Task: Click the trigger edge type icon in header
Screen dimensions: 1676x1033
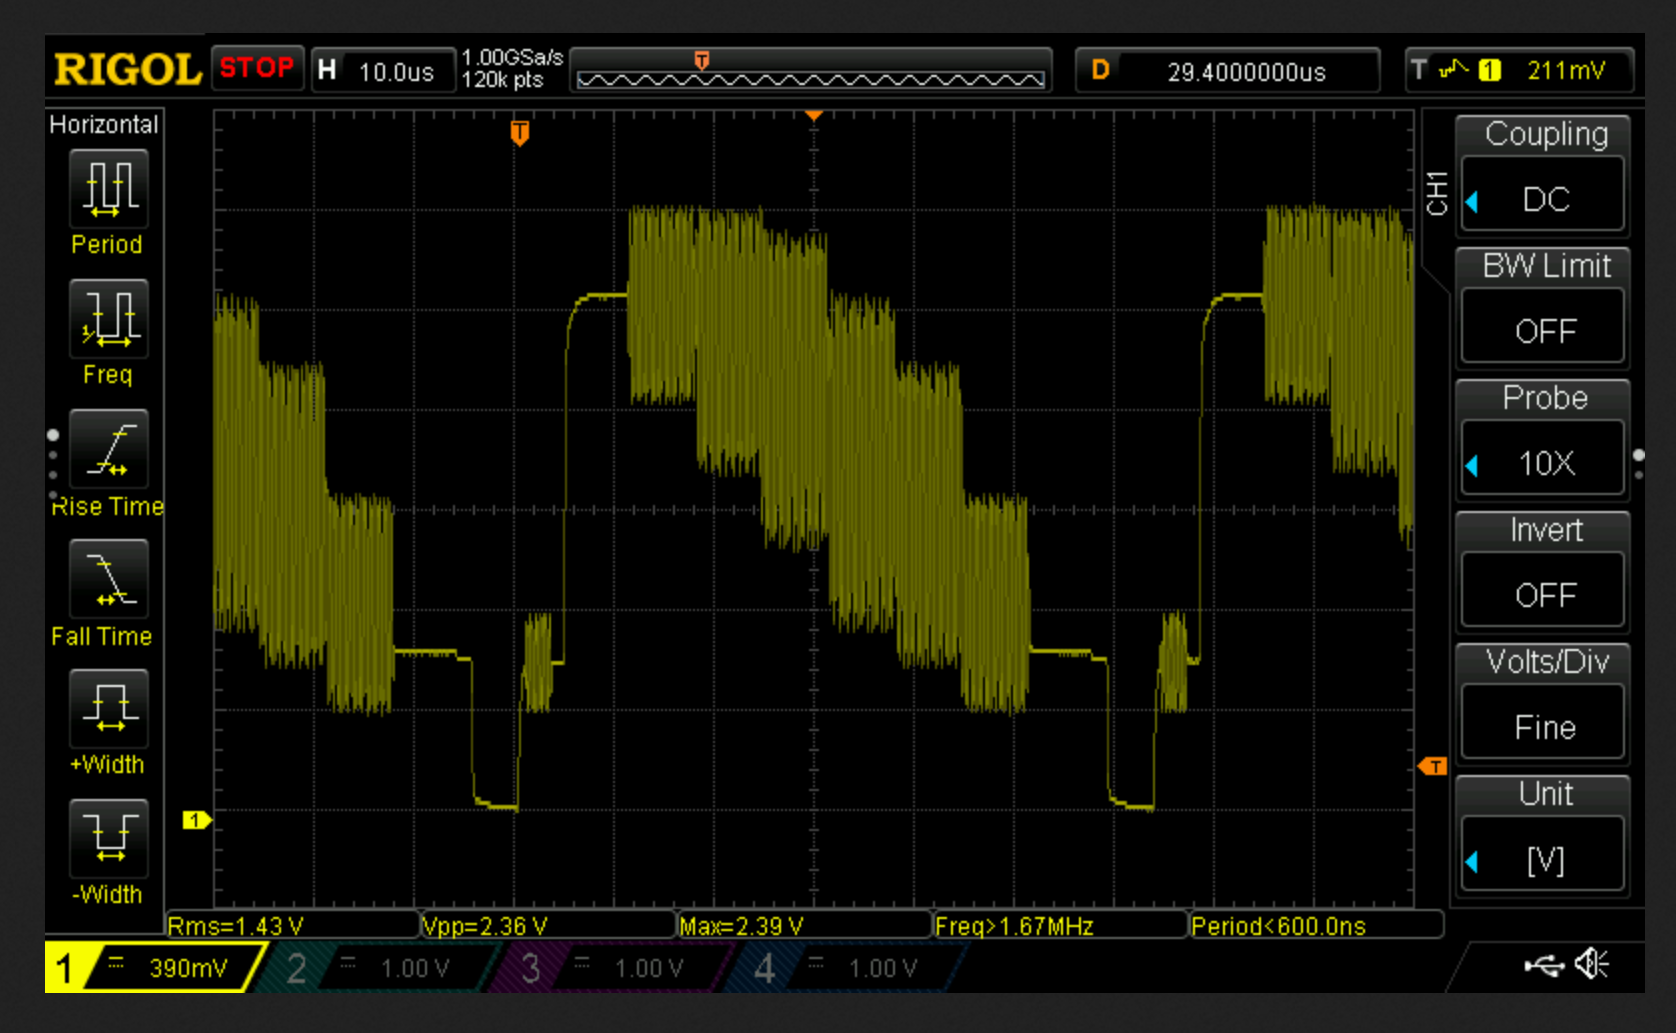Action: [1453, 70]
